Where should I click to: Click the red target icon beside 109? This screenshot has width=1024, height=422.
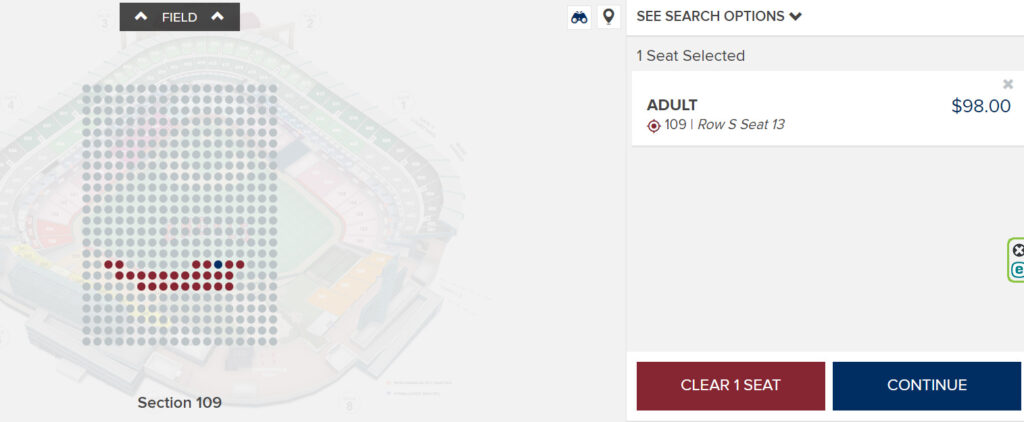654,125
